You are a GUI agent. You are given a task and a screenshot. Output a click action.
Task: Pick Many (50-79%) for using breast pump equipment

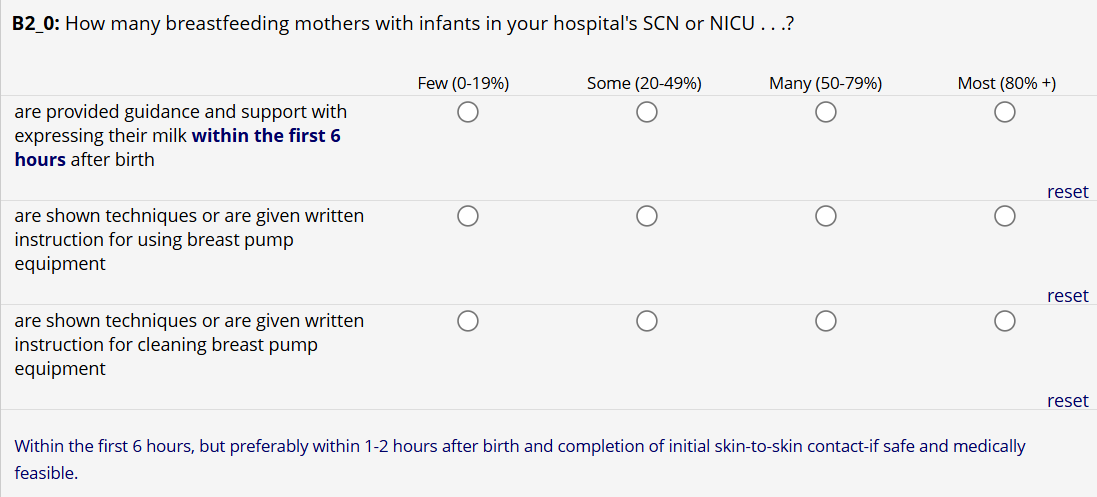pyautogui.click(x=825, y=216)
